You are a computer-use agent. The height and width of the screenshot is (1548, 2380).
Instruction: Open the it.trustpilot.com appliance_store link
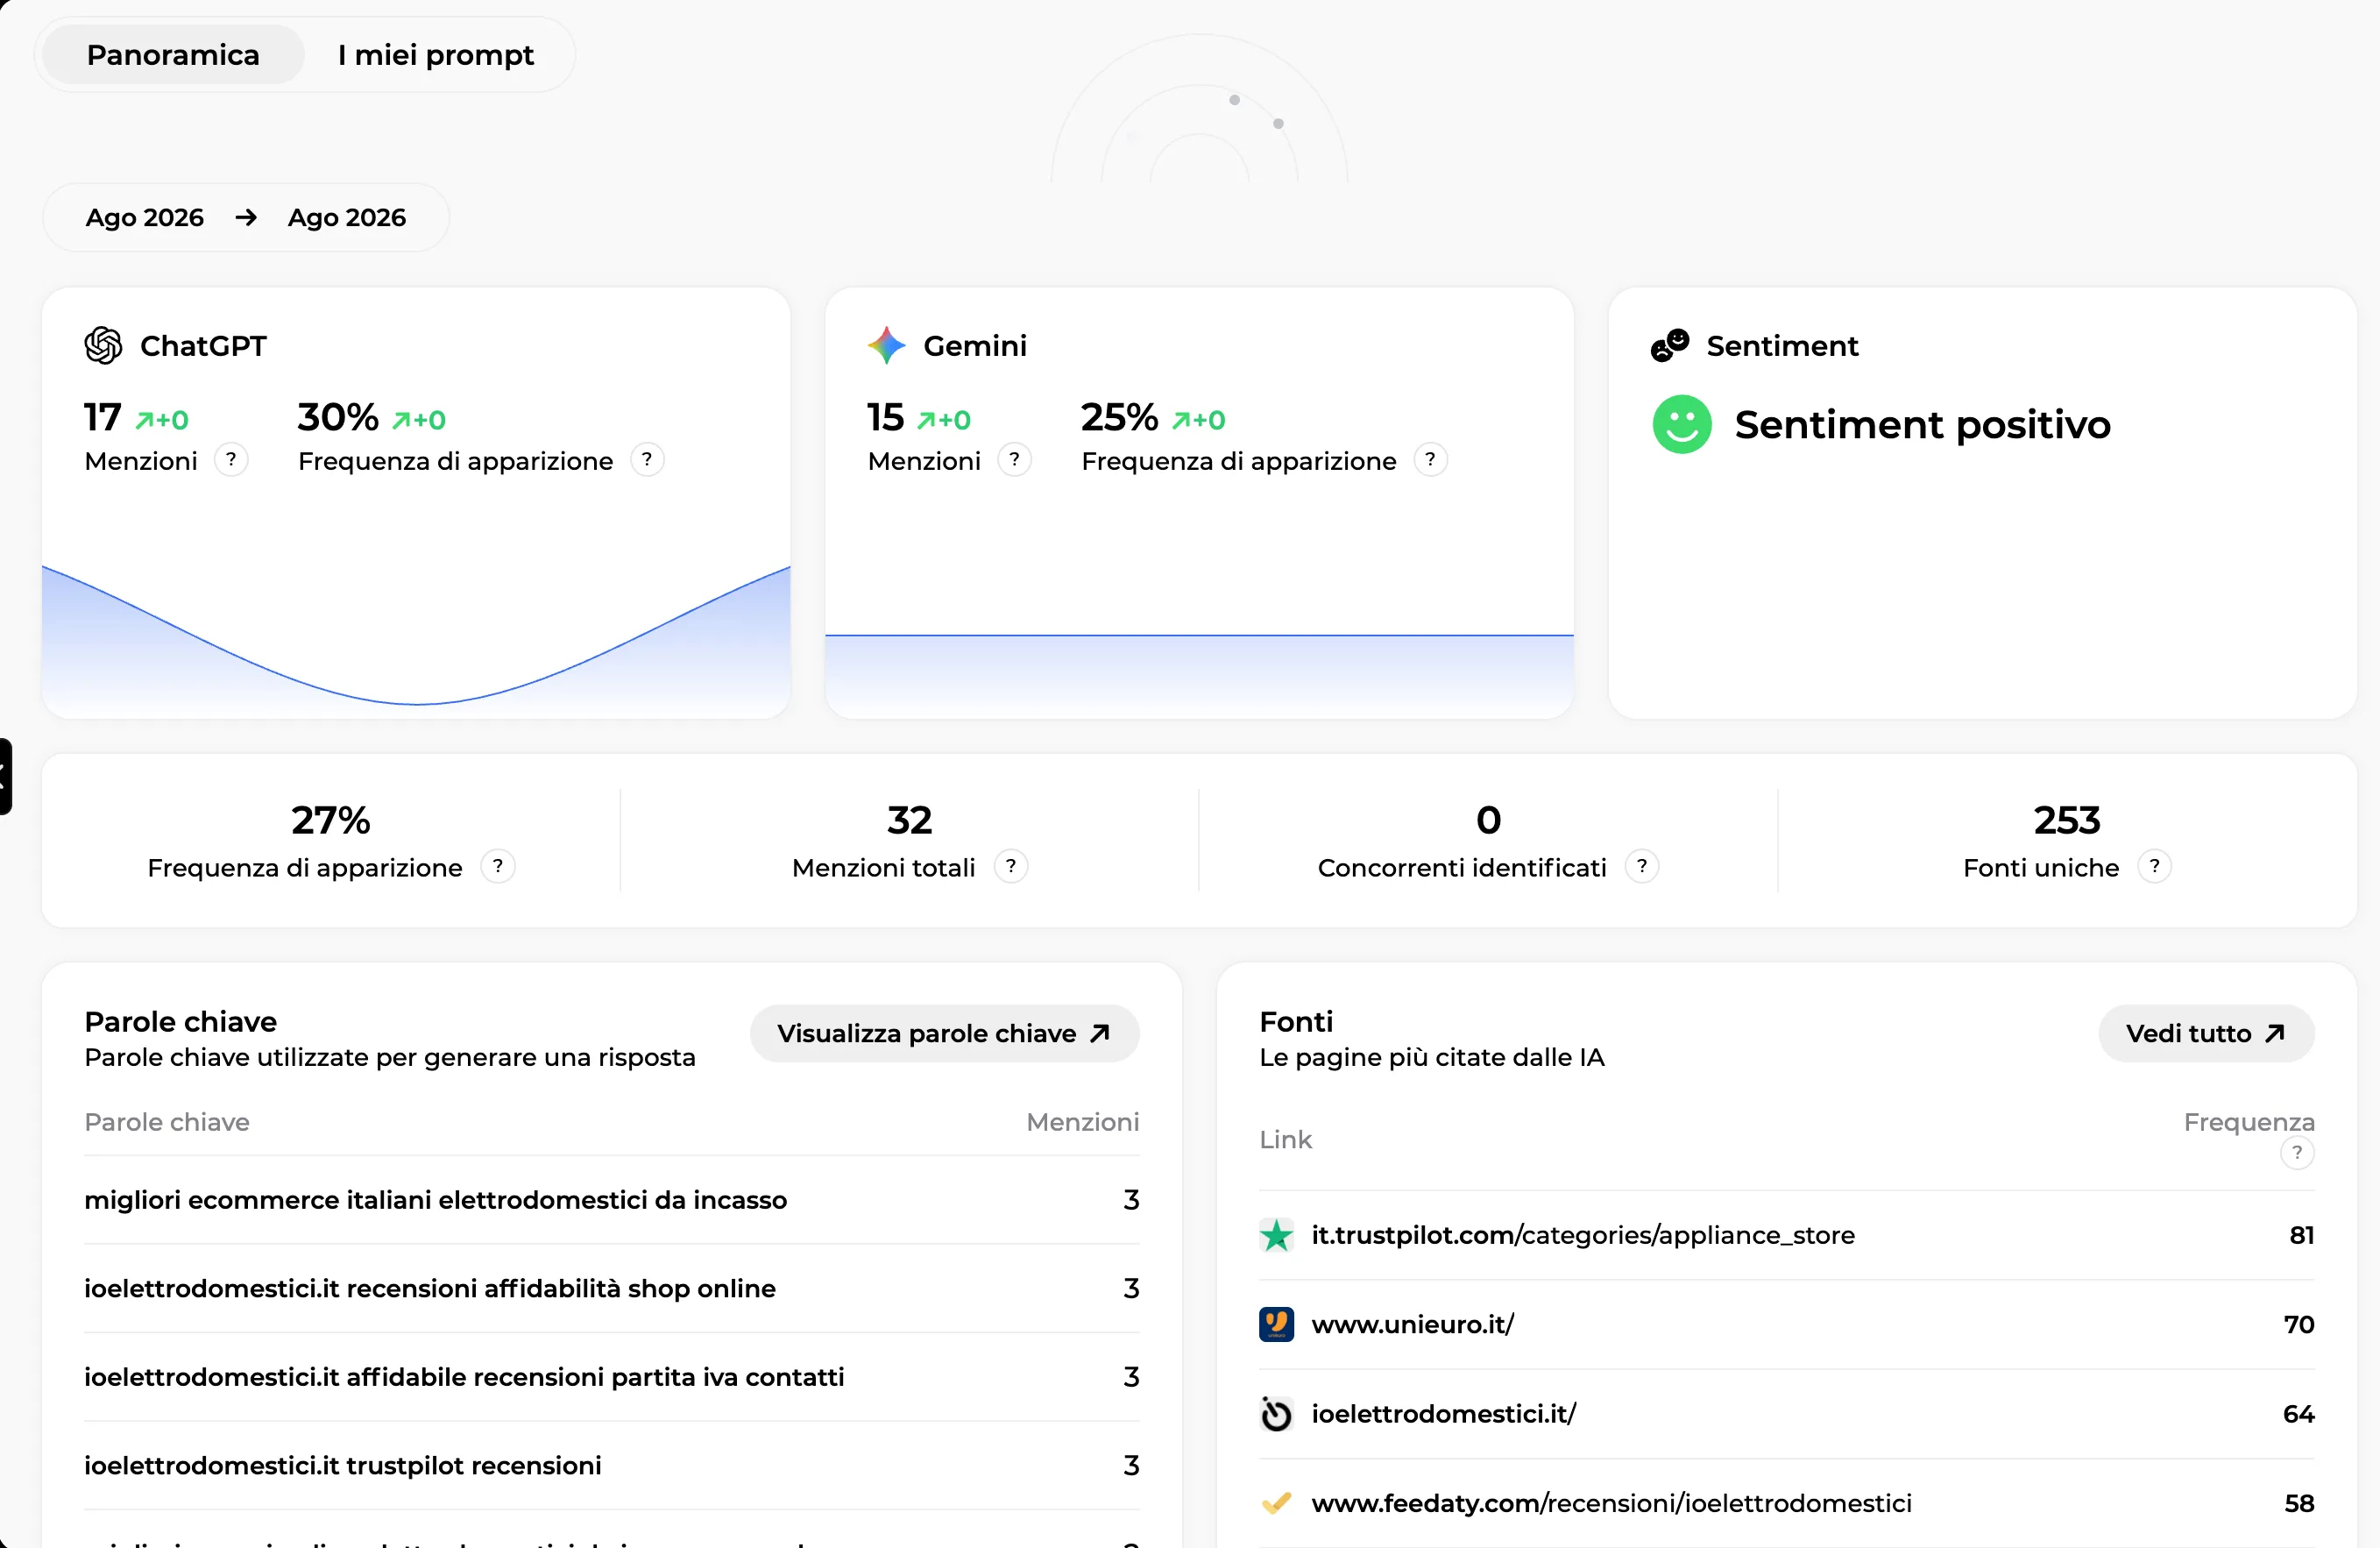pos(1583,1235)
